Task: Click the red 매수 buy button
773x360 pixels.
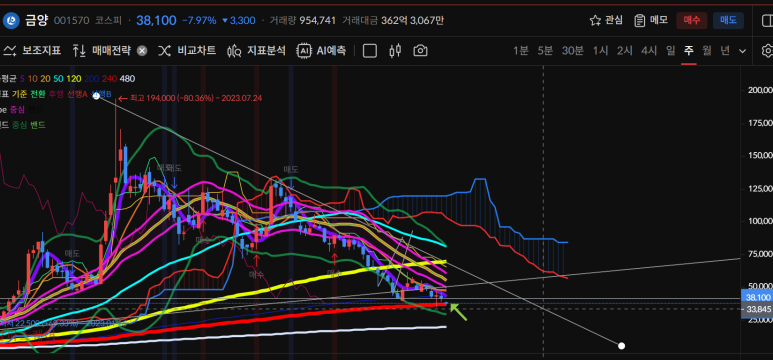Action: click(x=691, y=20)
